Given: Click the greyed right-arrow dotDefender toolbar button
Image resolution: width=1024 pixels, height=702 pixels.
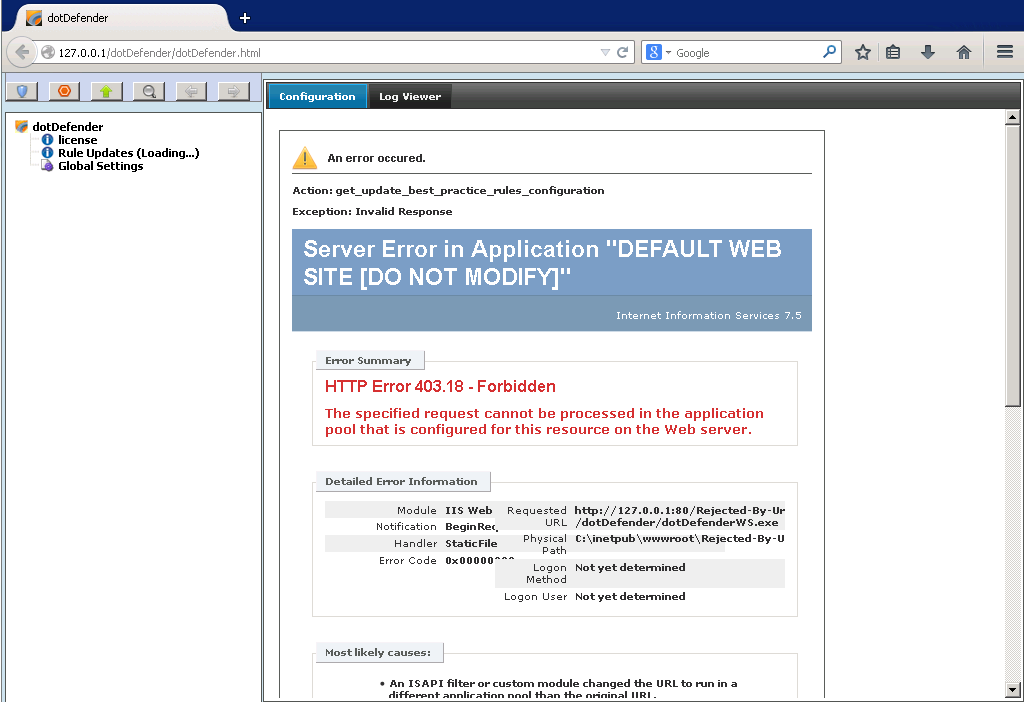Looking at the screenshot, I should tap(234, 91).
